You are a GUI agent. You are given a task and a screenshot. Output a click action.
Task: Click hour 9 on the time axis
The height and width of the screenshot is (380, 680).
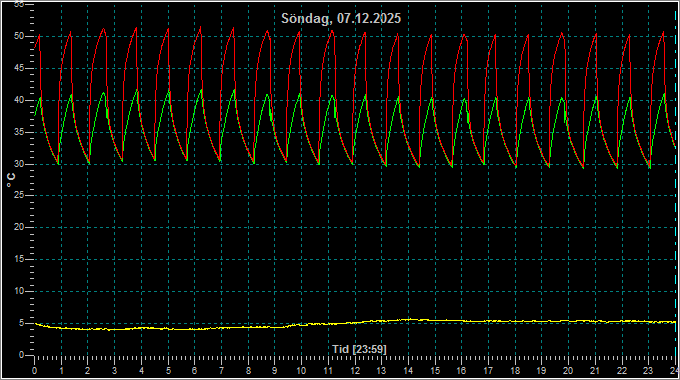275,371
